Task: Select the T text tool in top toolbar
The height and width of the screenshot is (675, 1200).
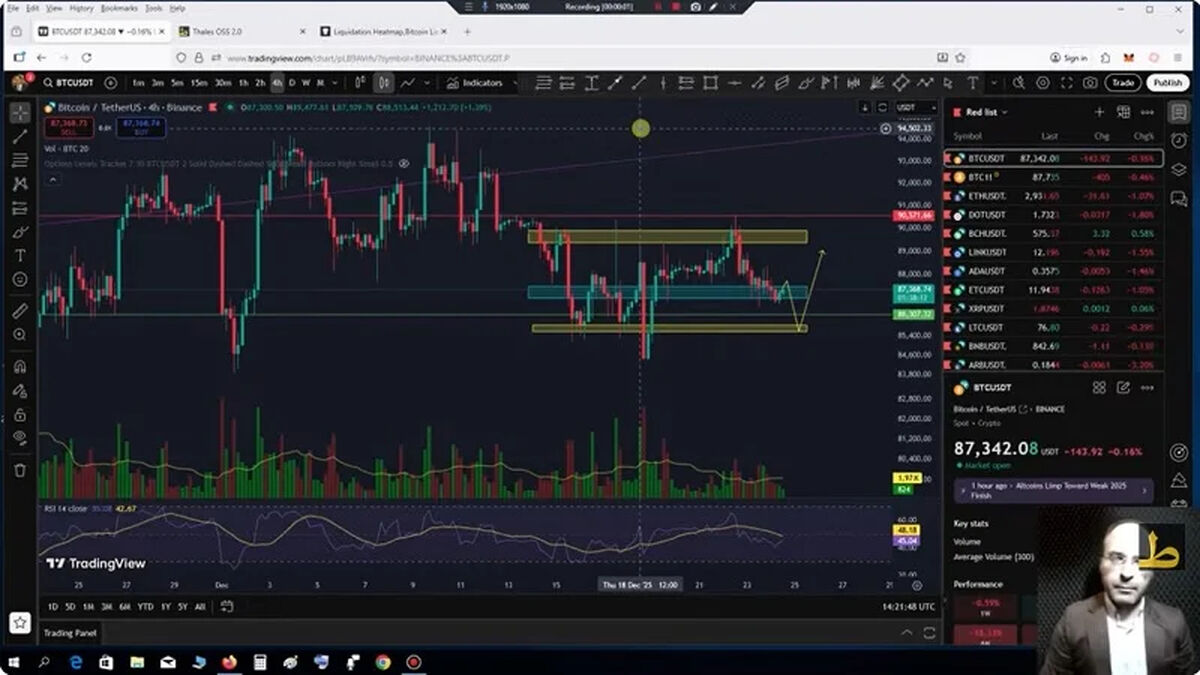Action: 972,83
